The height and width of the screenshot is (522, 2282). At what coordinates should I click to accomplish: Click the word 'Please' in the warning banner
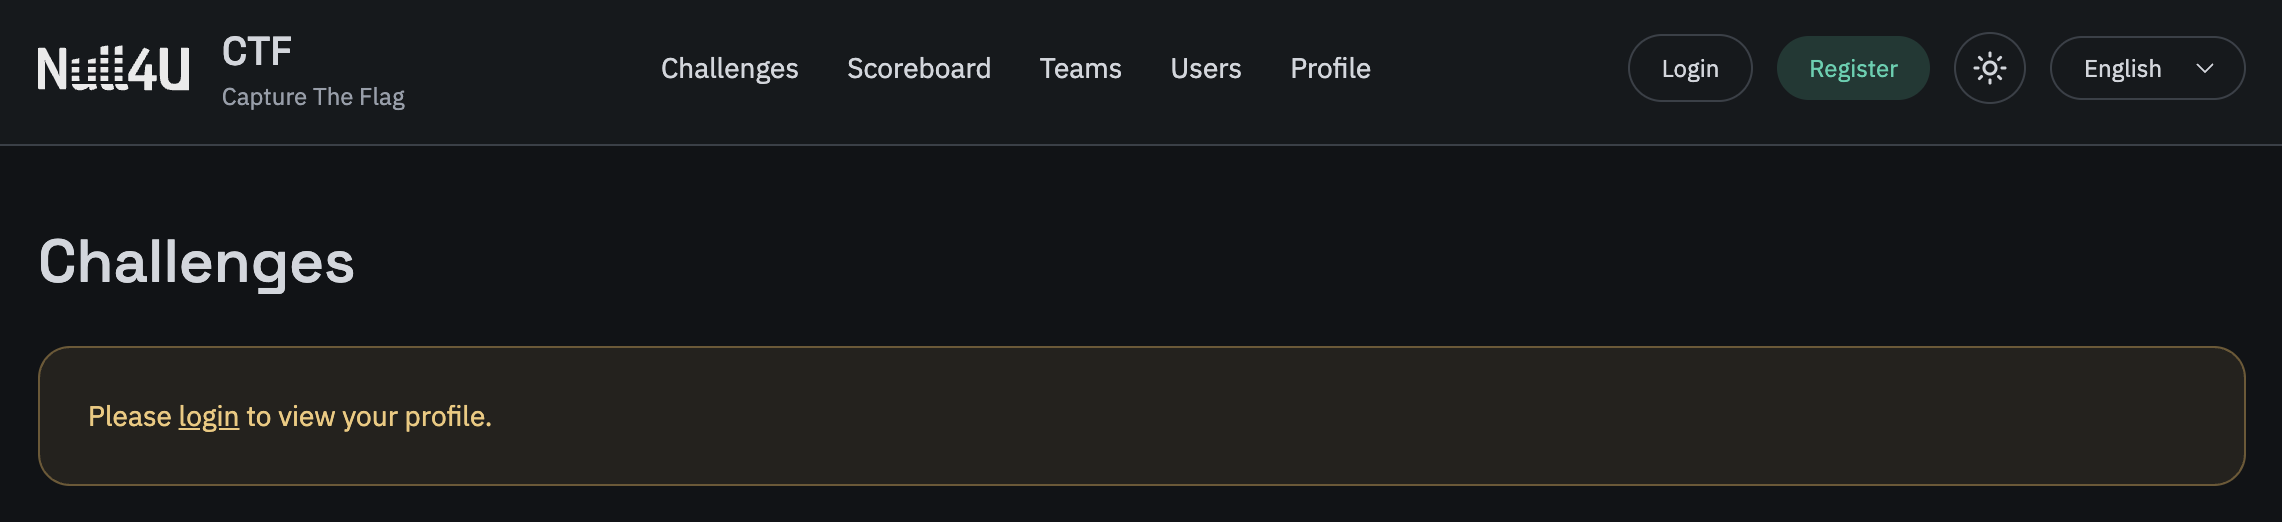130,416
